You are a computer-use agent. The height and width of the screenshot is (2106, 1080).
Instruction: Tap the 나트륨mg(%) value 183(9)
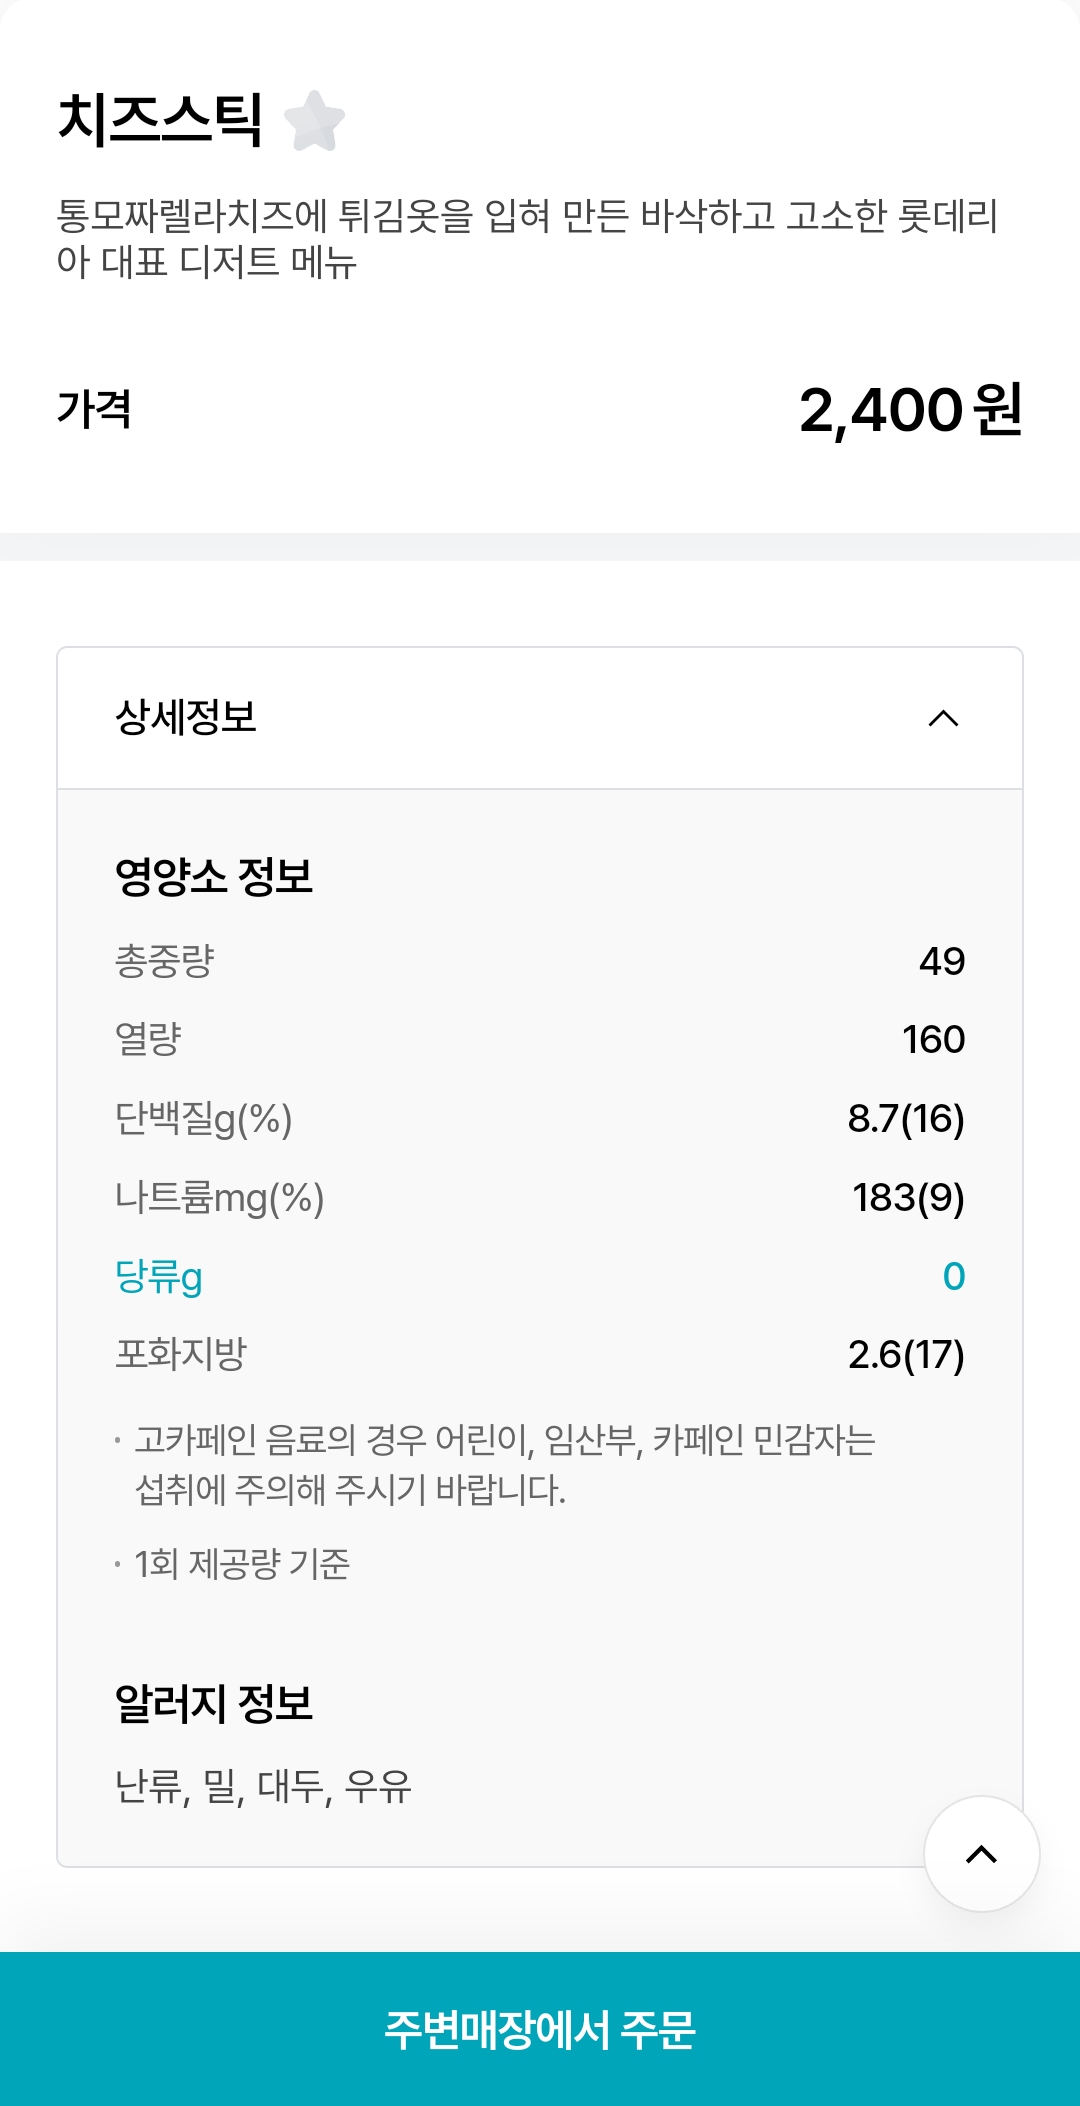(x=908, y=1197)
